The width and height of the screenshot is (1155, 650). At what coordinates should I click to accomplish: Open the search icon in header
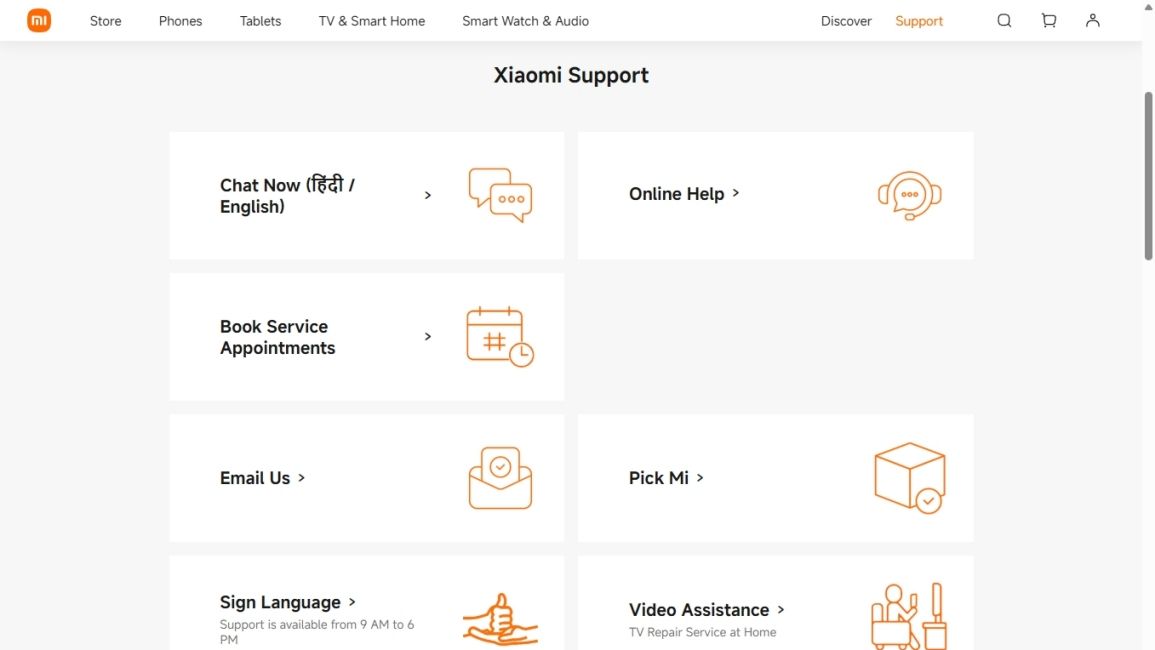[x=1004, y=21]
